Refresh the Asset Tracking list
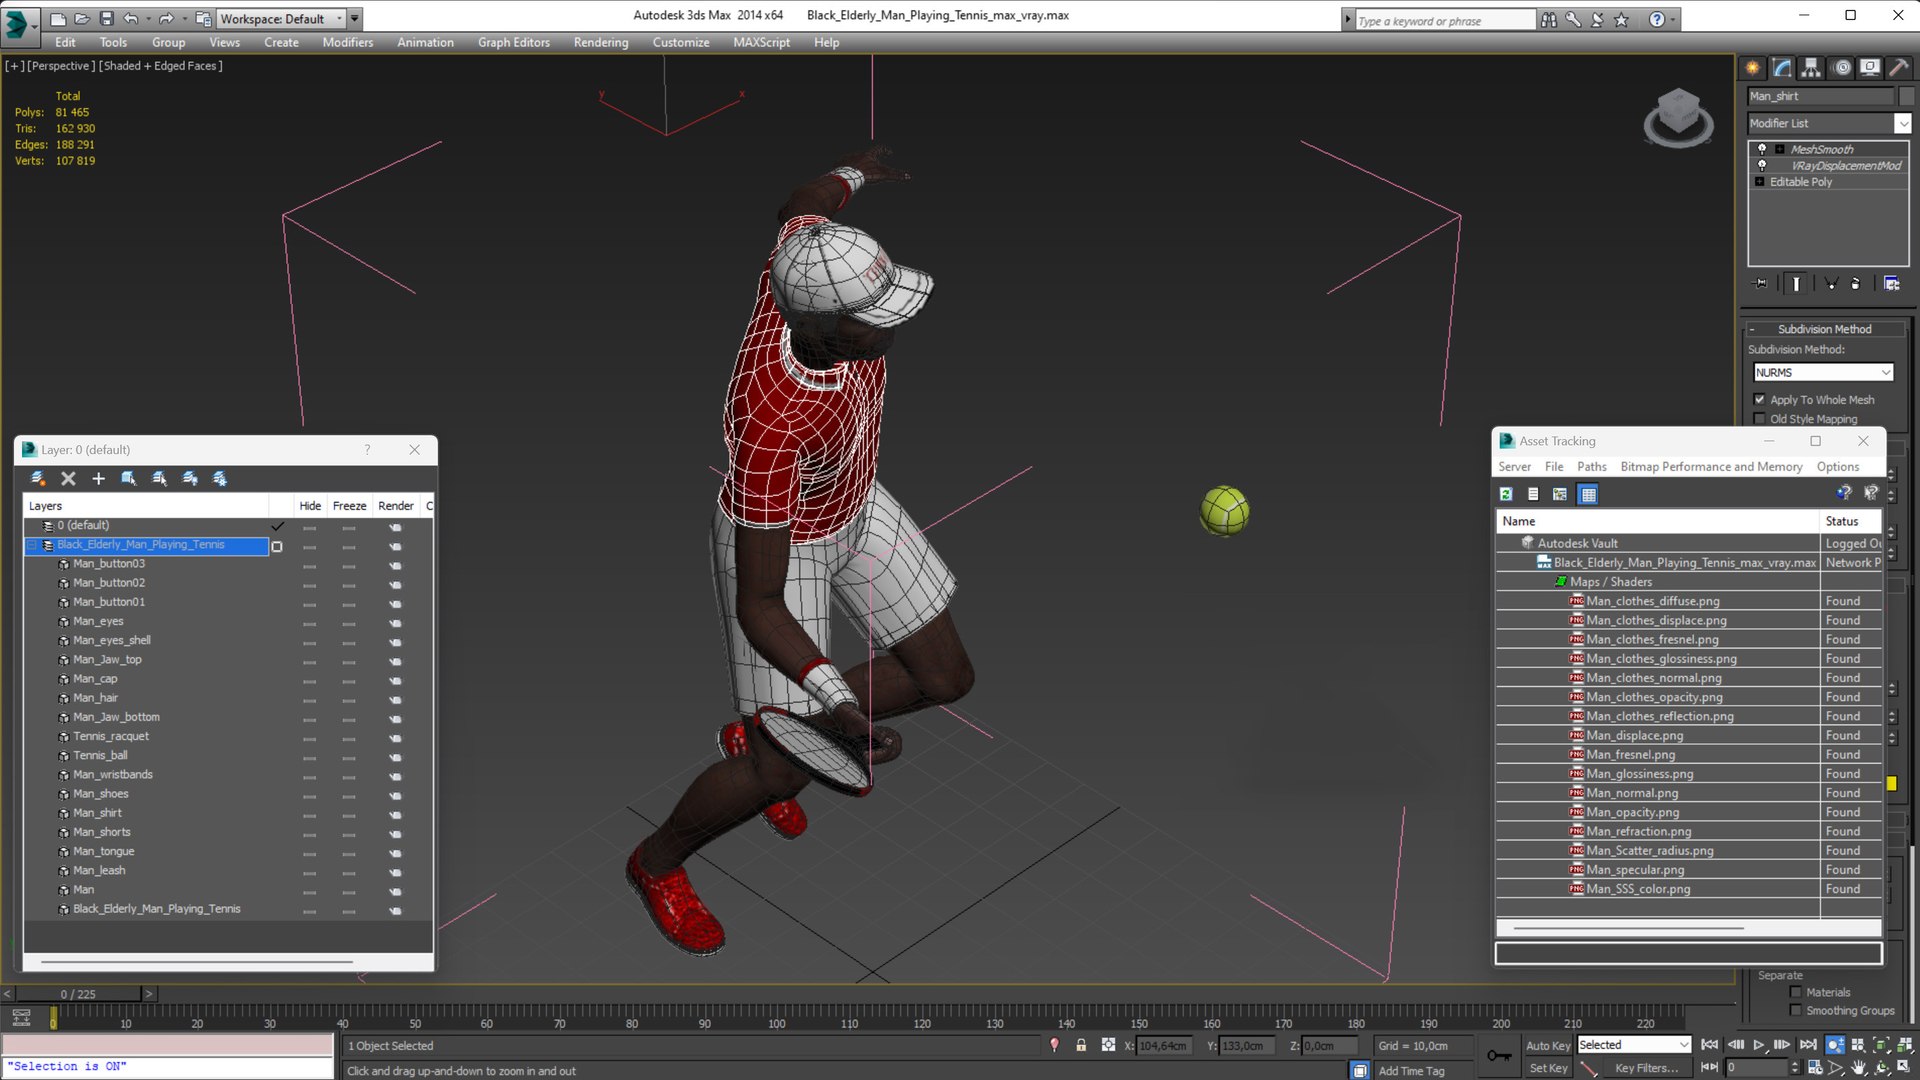This screenshot has width=1920, height=1080. pyautogui.click(x=1506, y=494)
